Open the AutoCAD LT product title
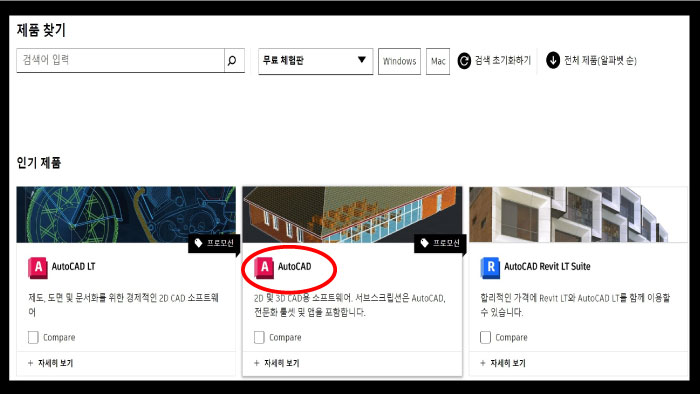This screenshot has width=700, height=394. (74, 266)
